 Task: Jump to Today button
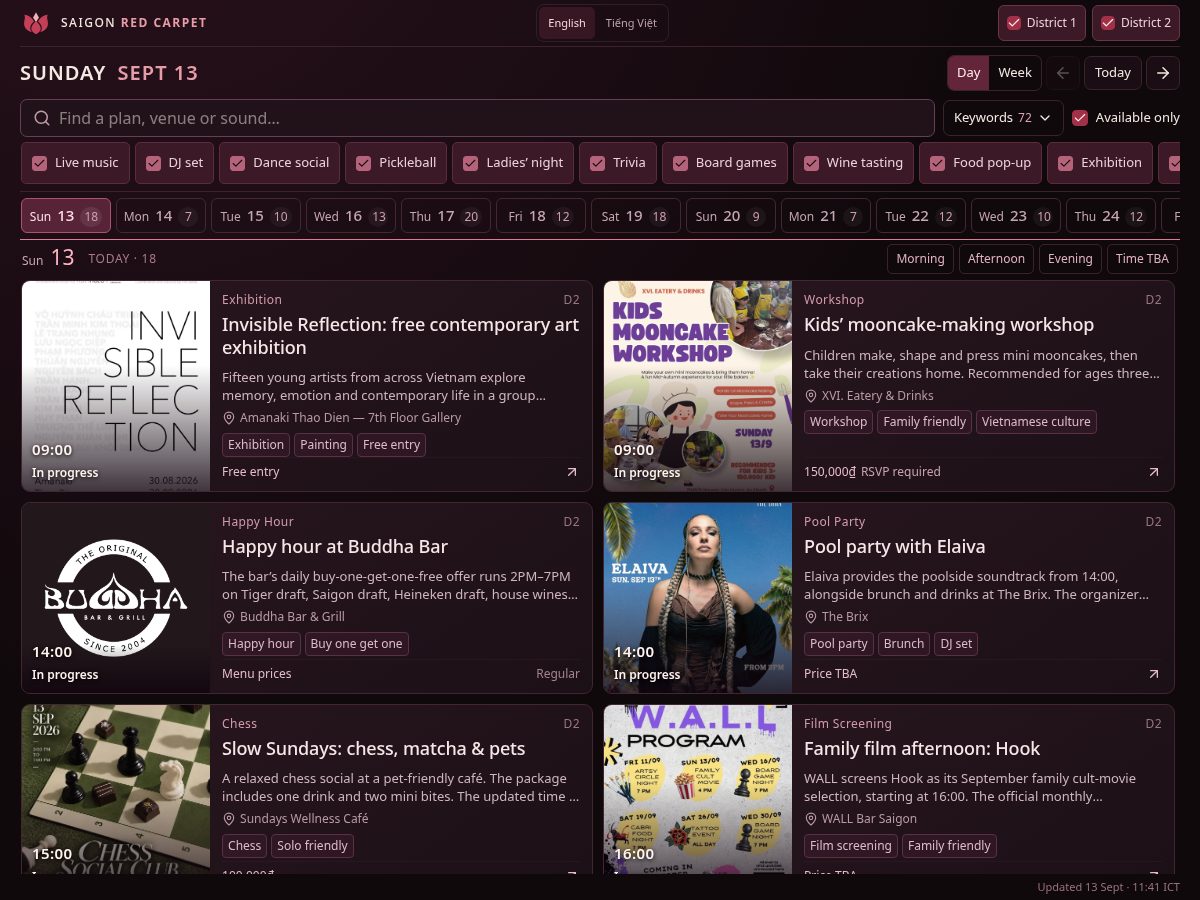coord(1113,73)
